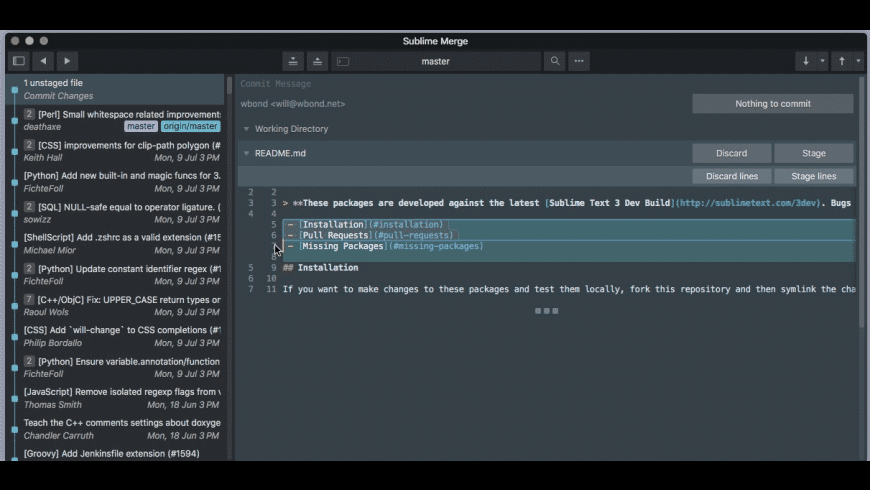Select the CSS will-change completions commit

point(115,336)
